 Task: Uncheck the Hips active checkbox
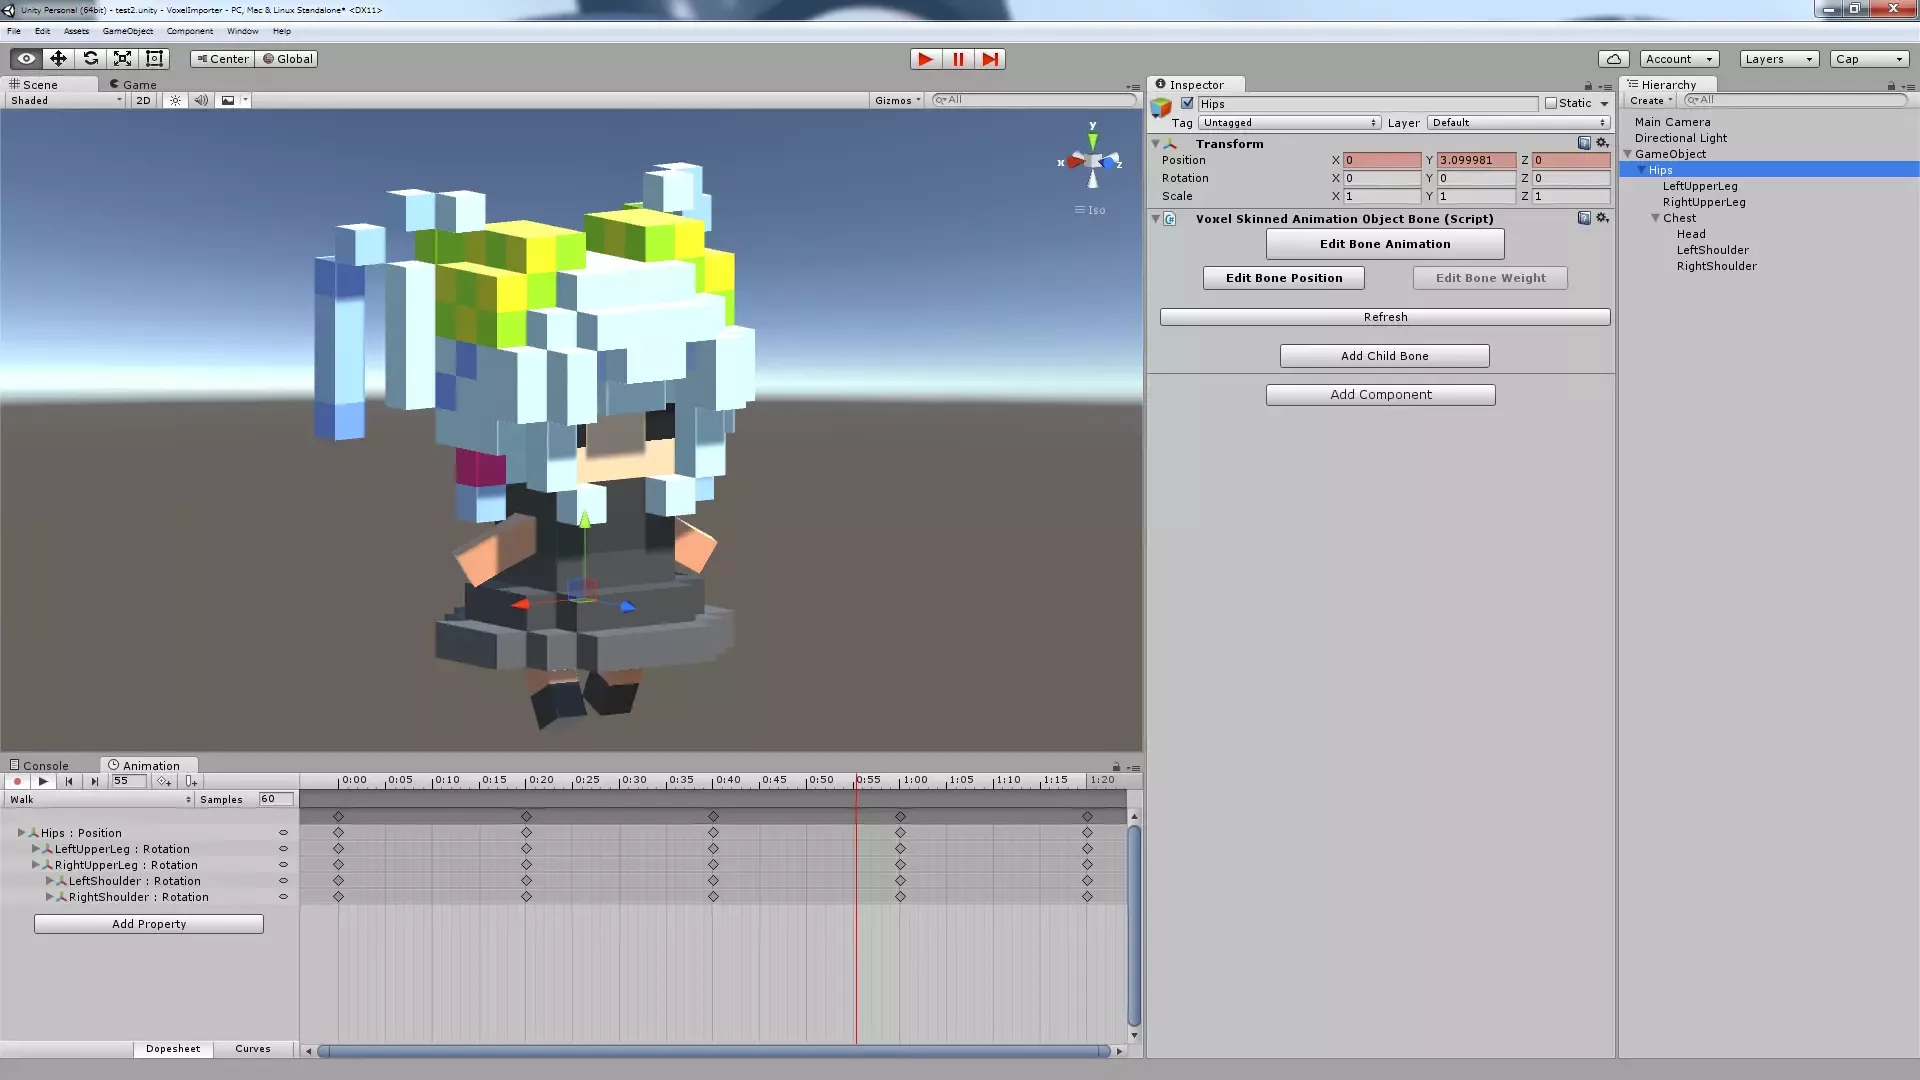click(1187, 103)
